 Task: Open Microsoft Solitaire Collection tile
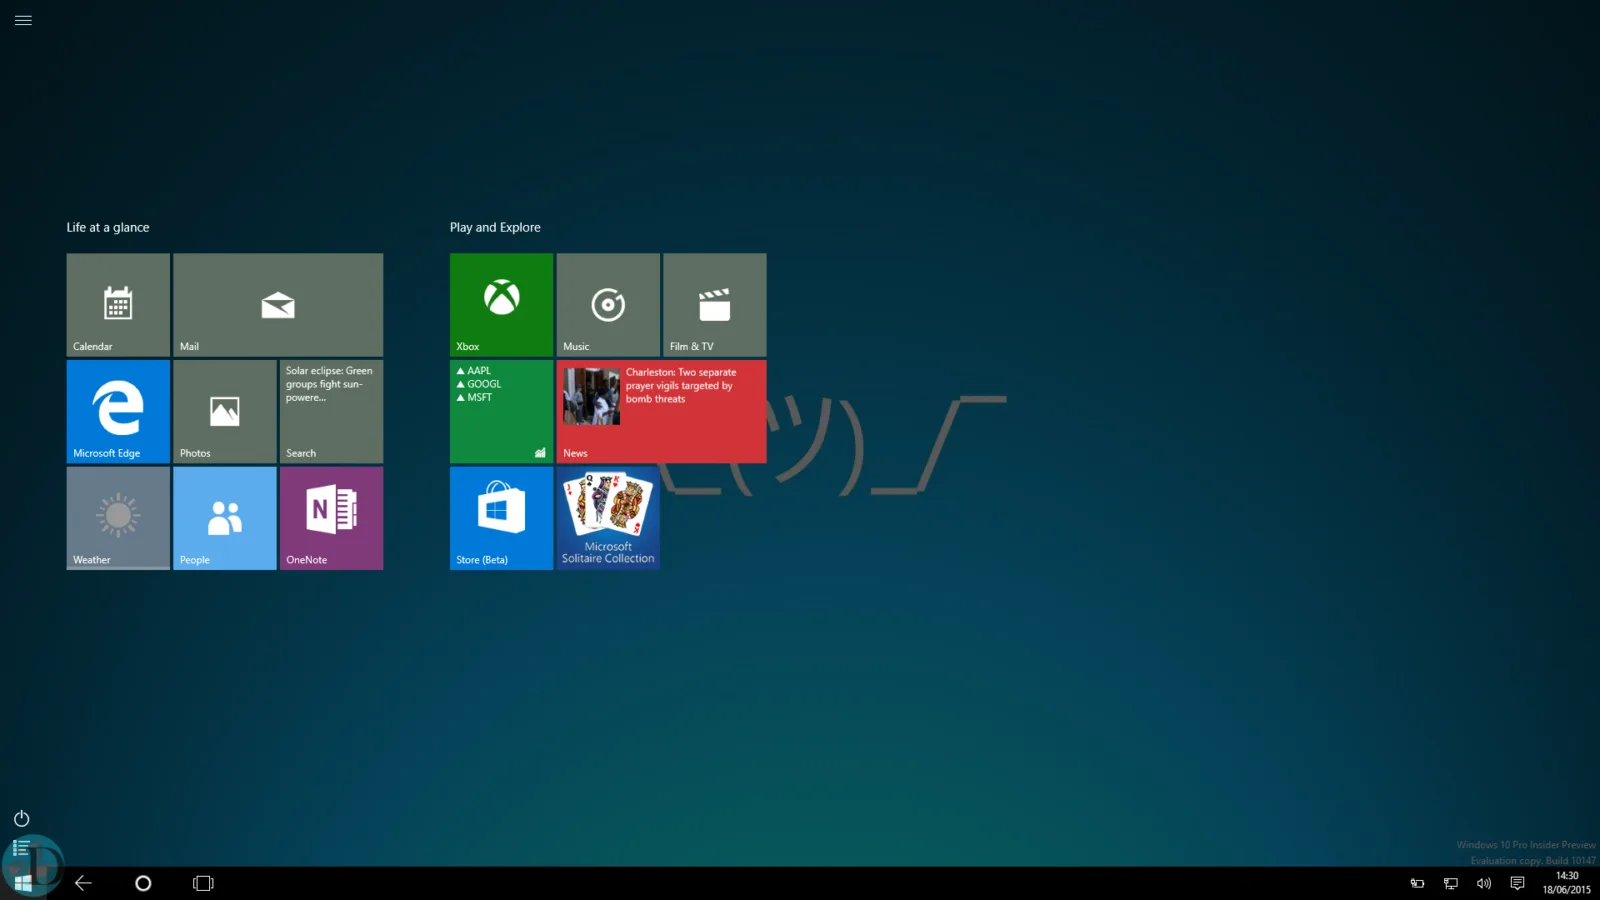pos(608,518)
